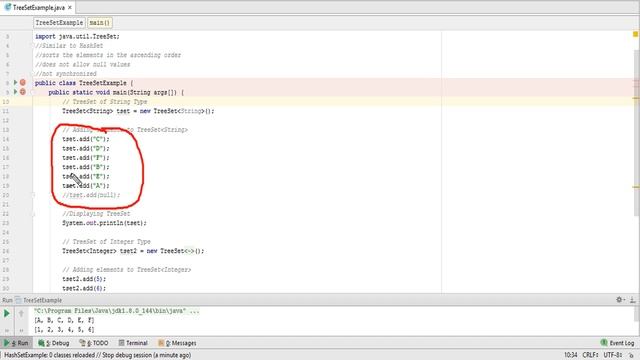Click the tset.add("D"); line
This screenshot has width=640, height=360.
pos(86,149)
